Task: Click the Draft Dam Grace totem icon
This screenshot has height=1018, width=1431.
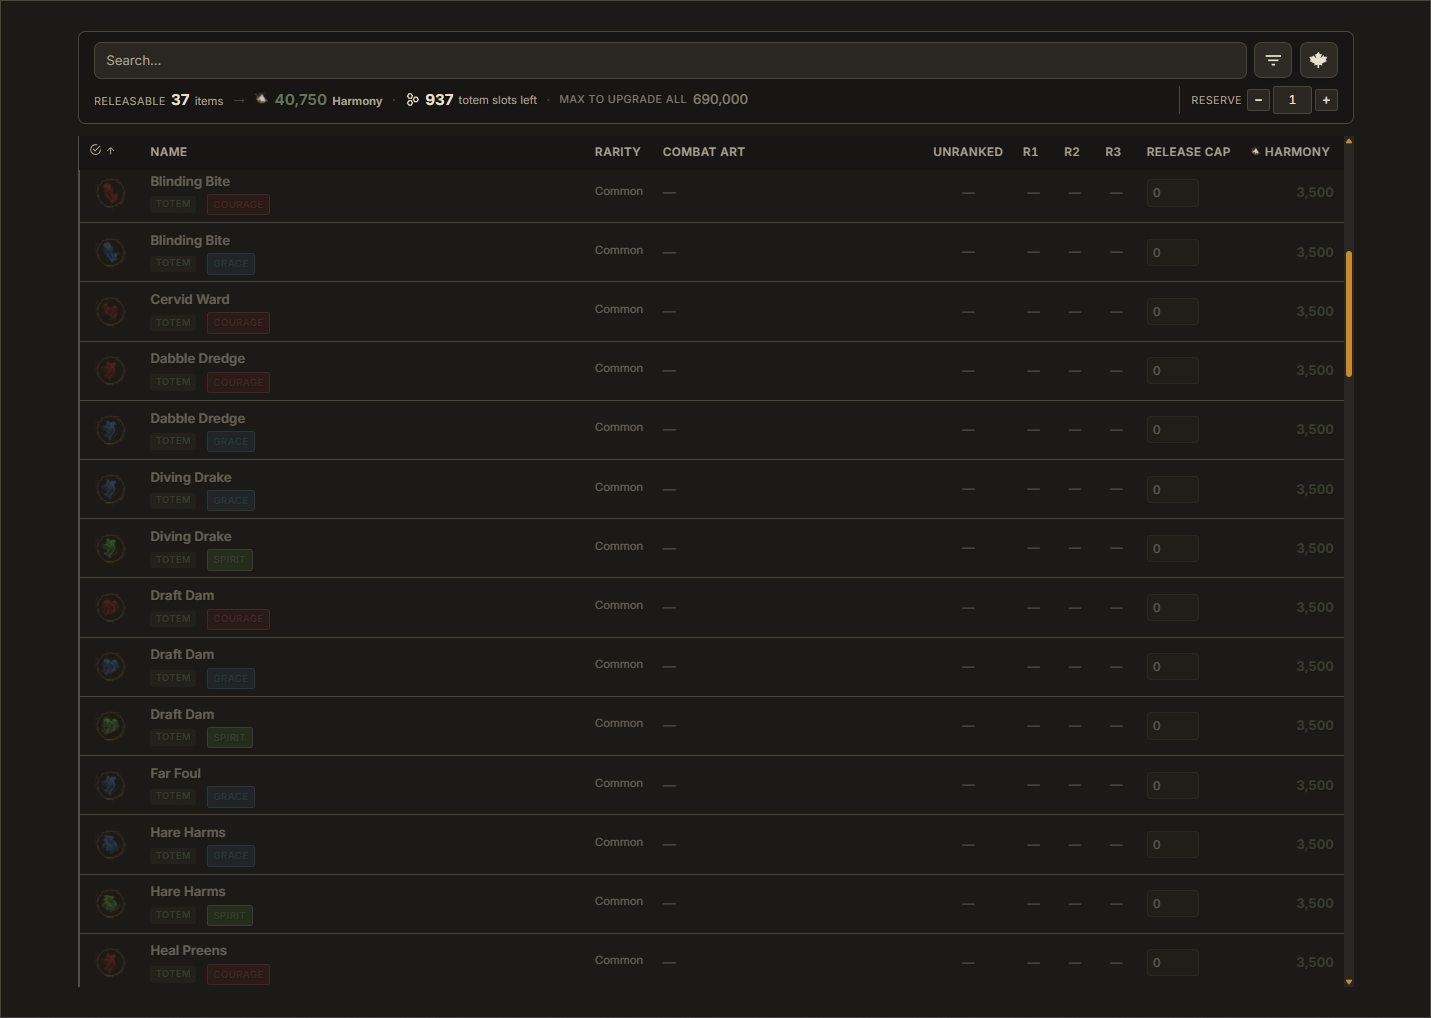Action: click(x=111, y=666)
